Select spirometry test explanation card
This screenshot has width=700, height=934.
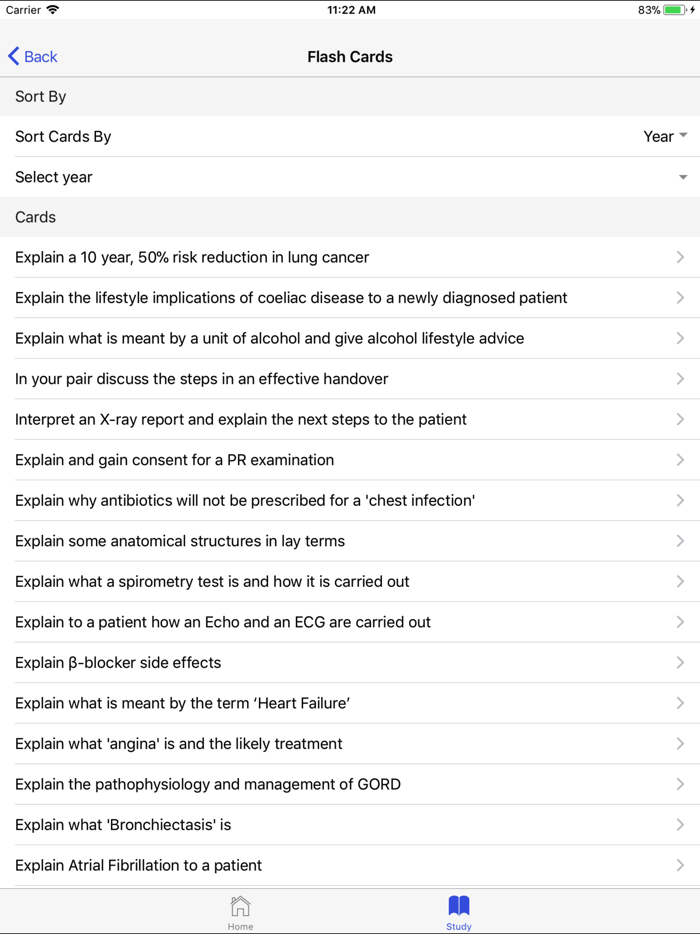coord(212,581)
